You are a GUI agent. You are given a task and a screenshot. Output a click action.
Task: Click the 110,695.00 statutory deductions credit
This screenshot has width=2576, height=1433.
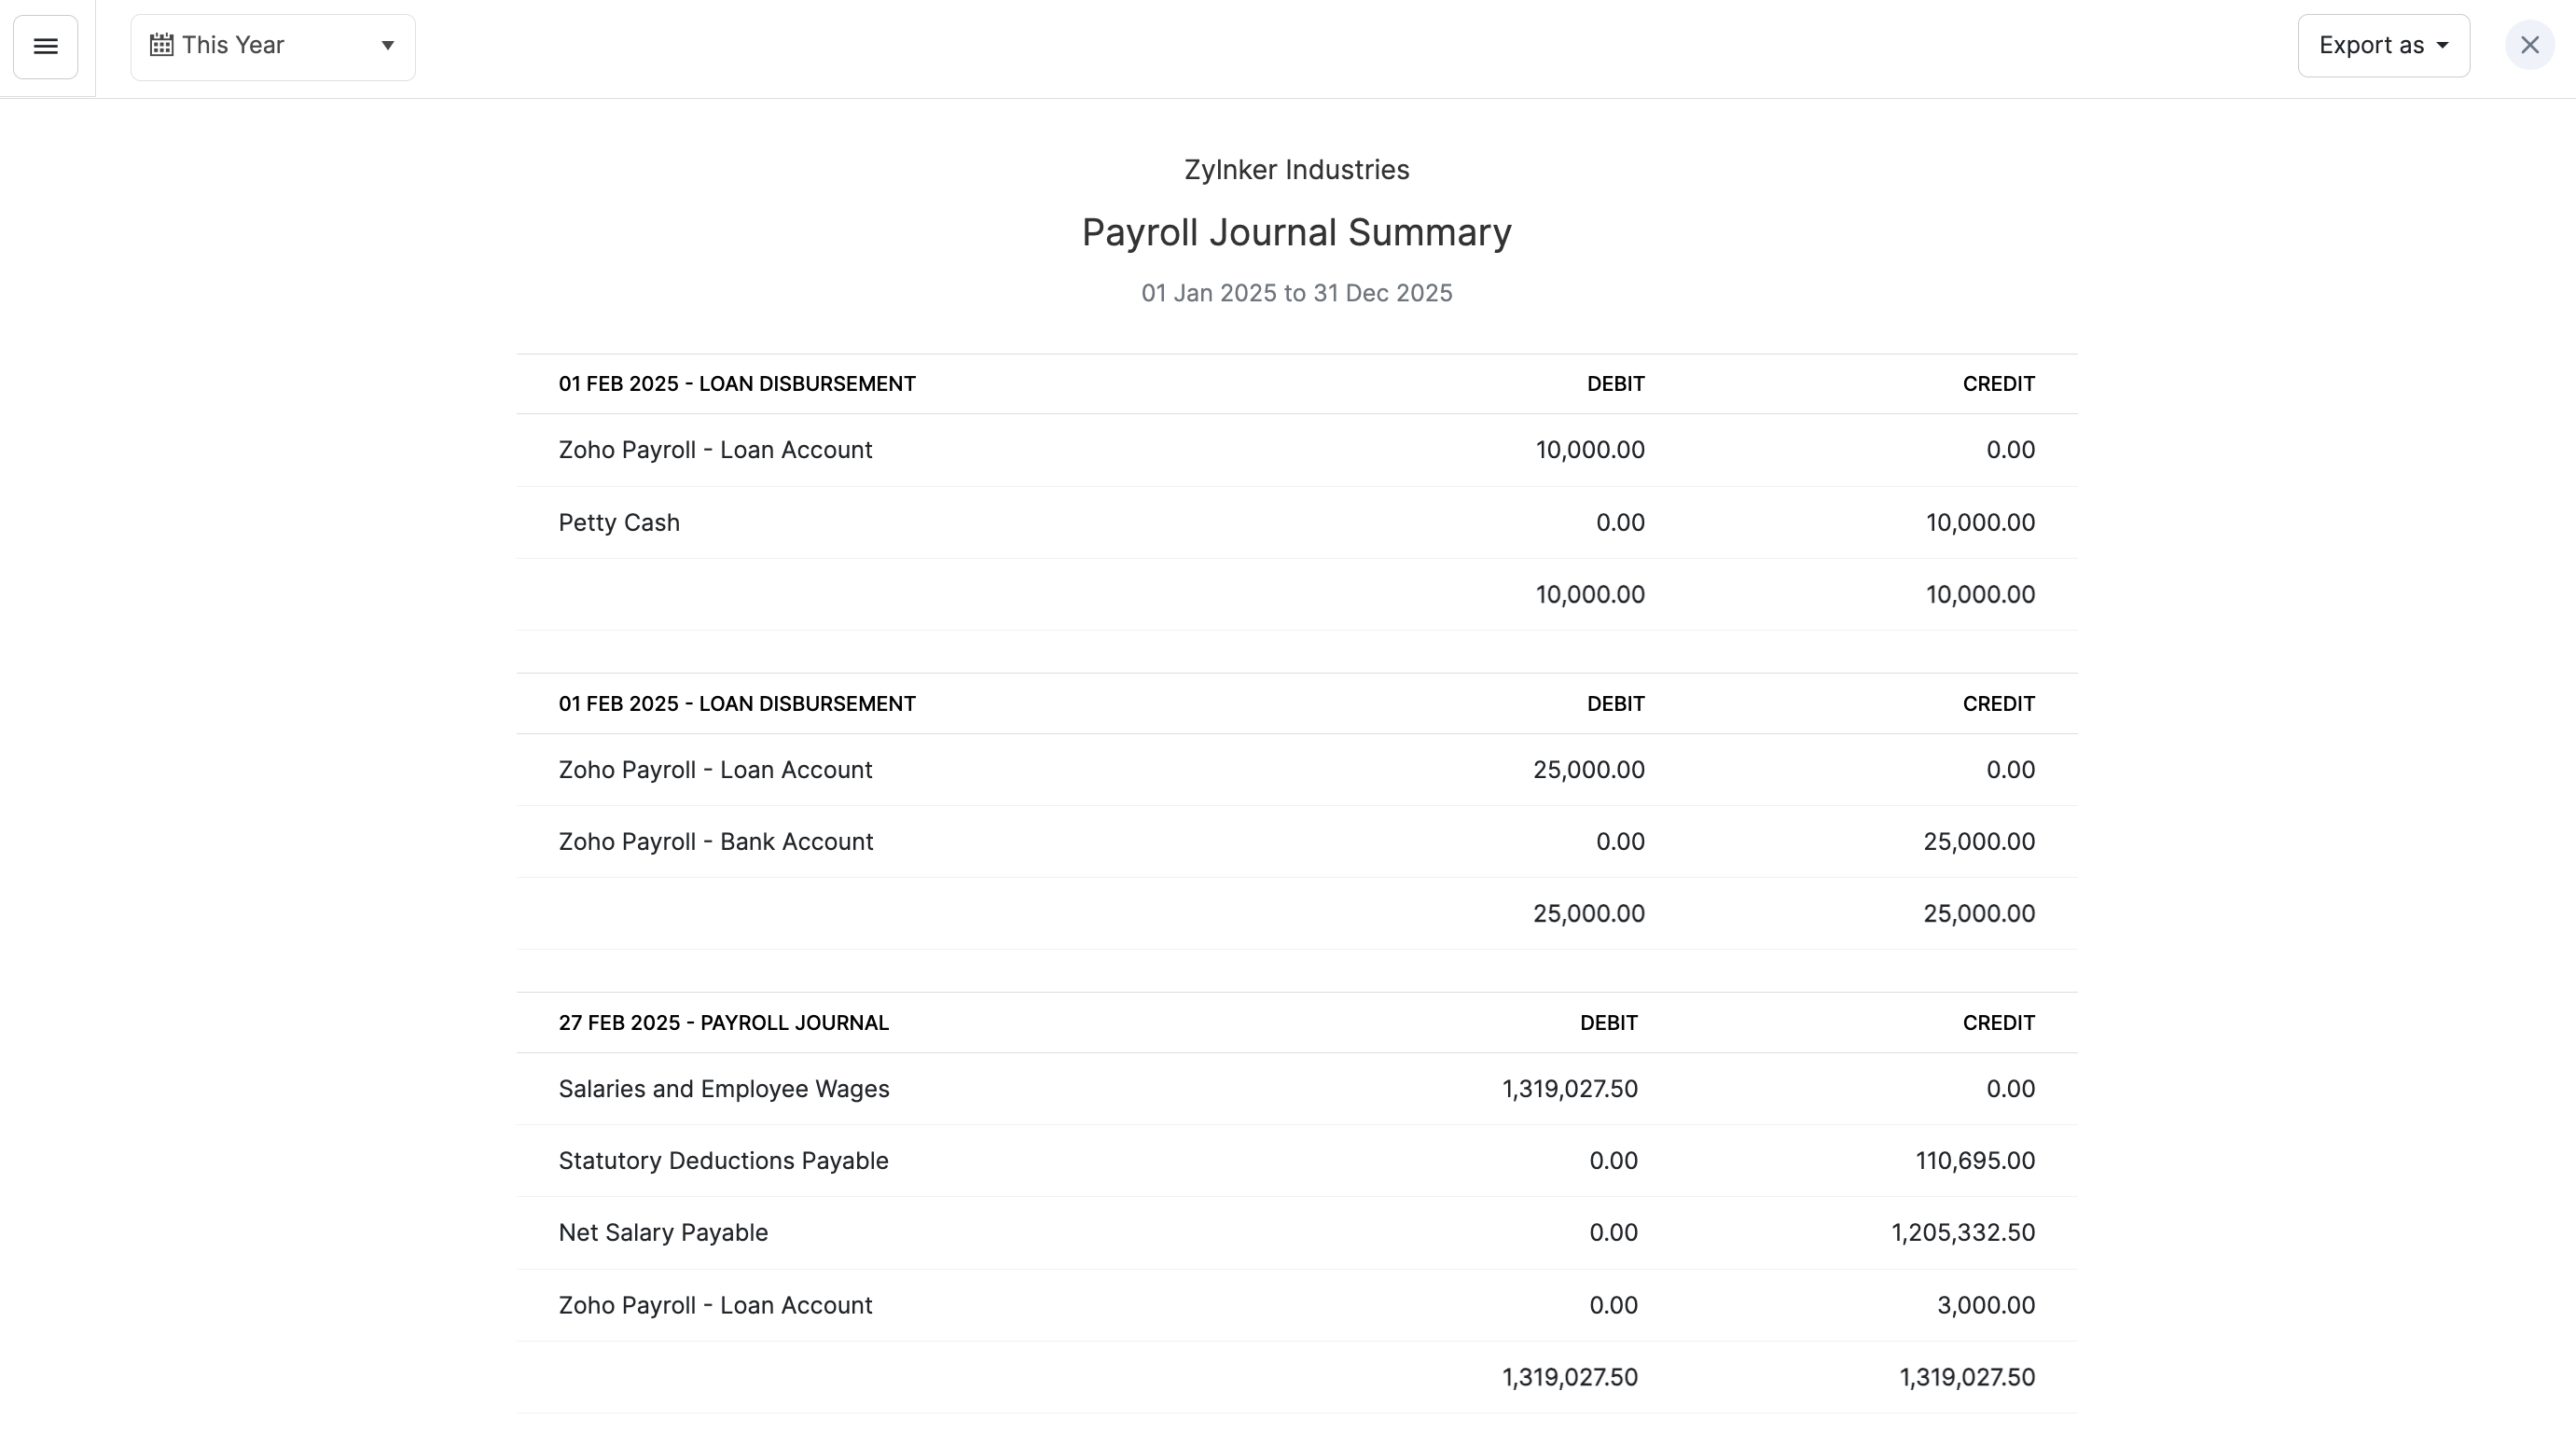(1974, 1161)
